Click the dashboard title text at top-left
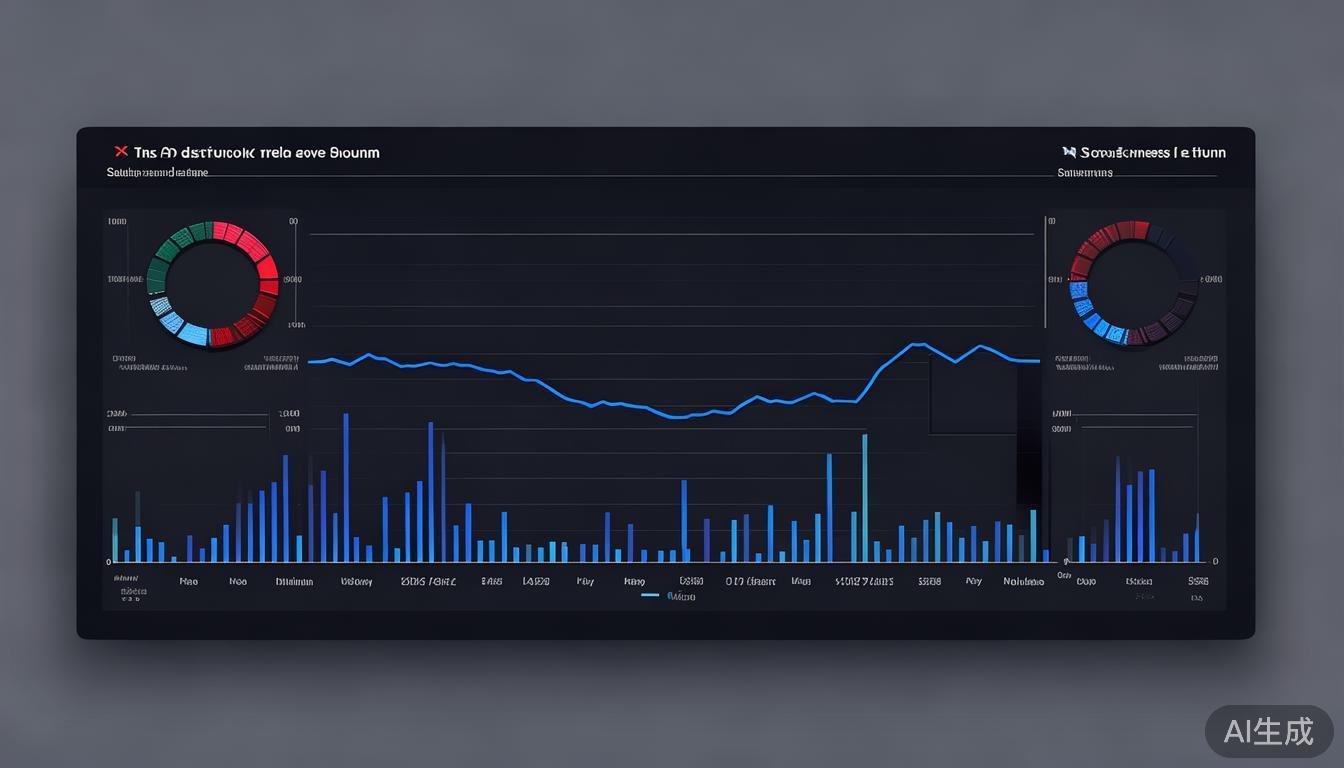Screen dimensions: 1344x768 click(x=256, y=153)
